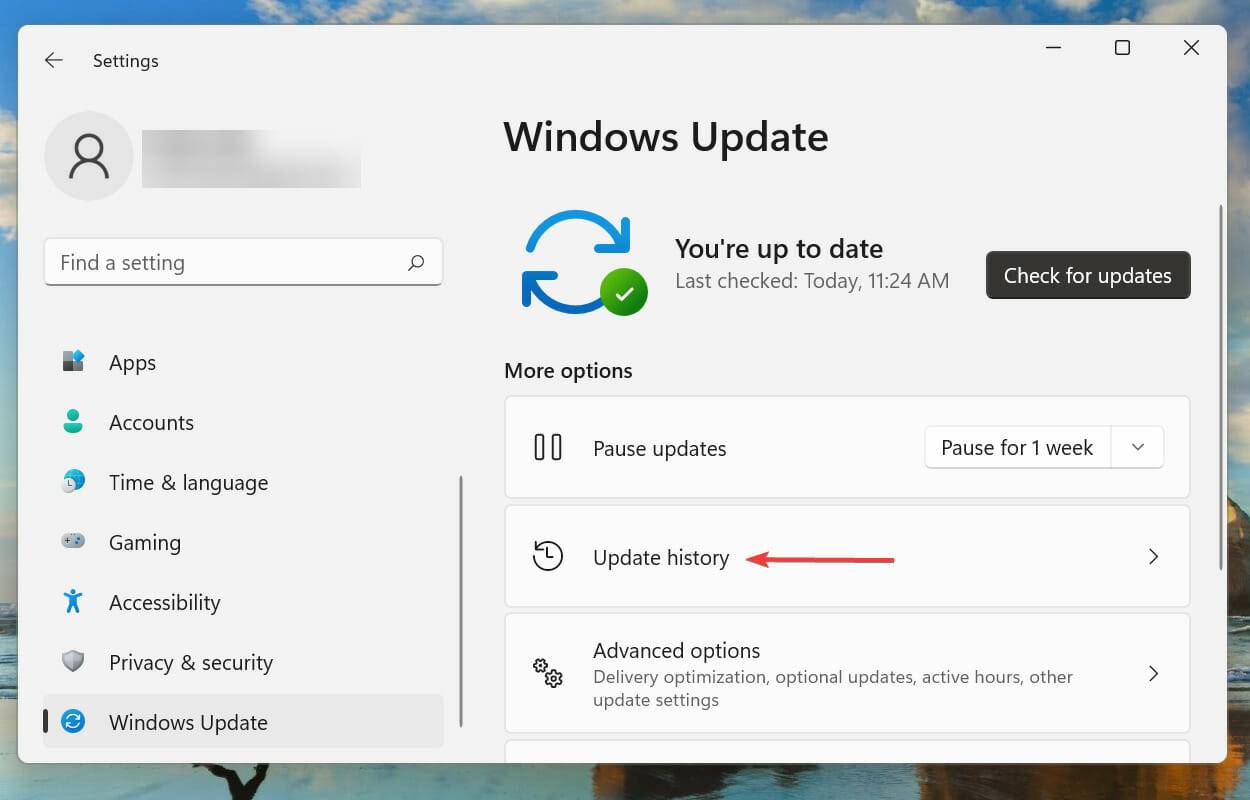The image size is (1250, 800).
Task: Select Pause for 1 week
Action: pyautogui.click(x=1018, y=447)
